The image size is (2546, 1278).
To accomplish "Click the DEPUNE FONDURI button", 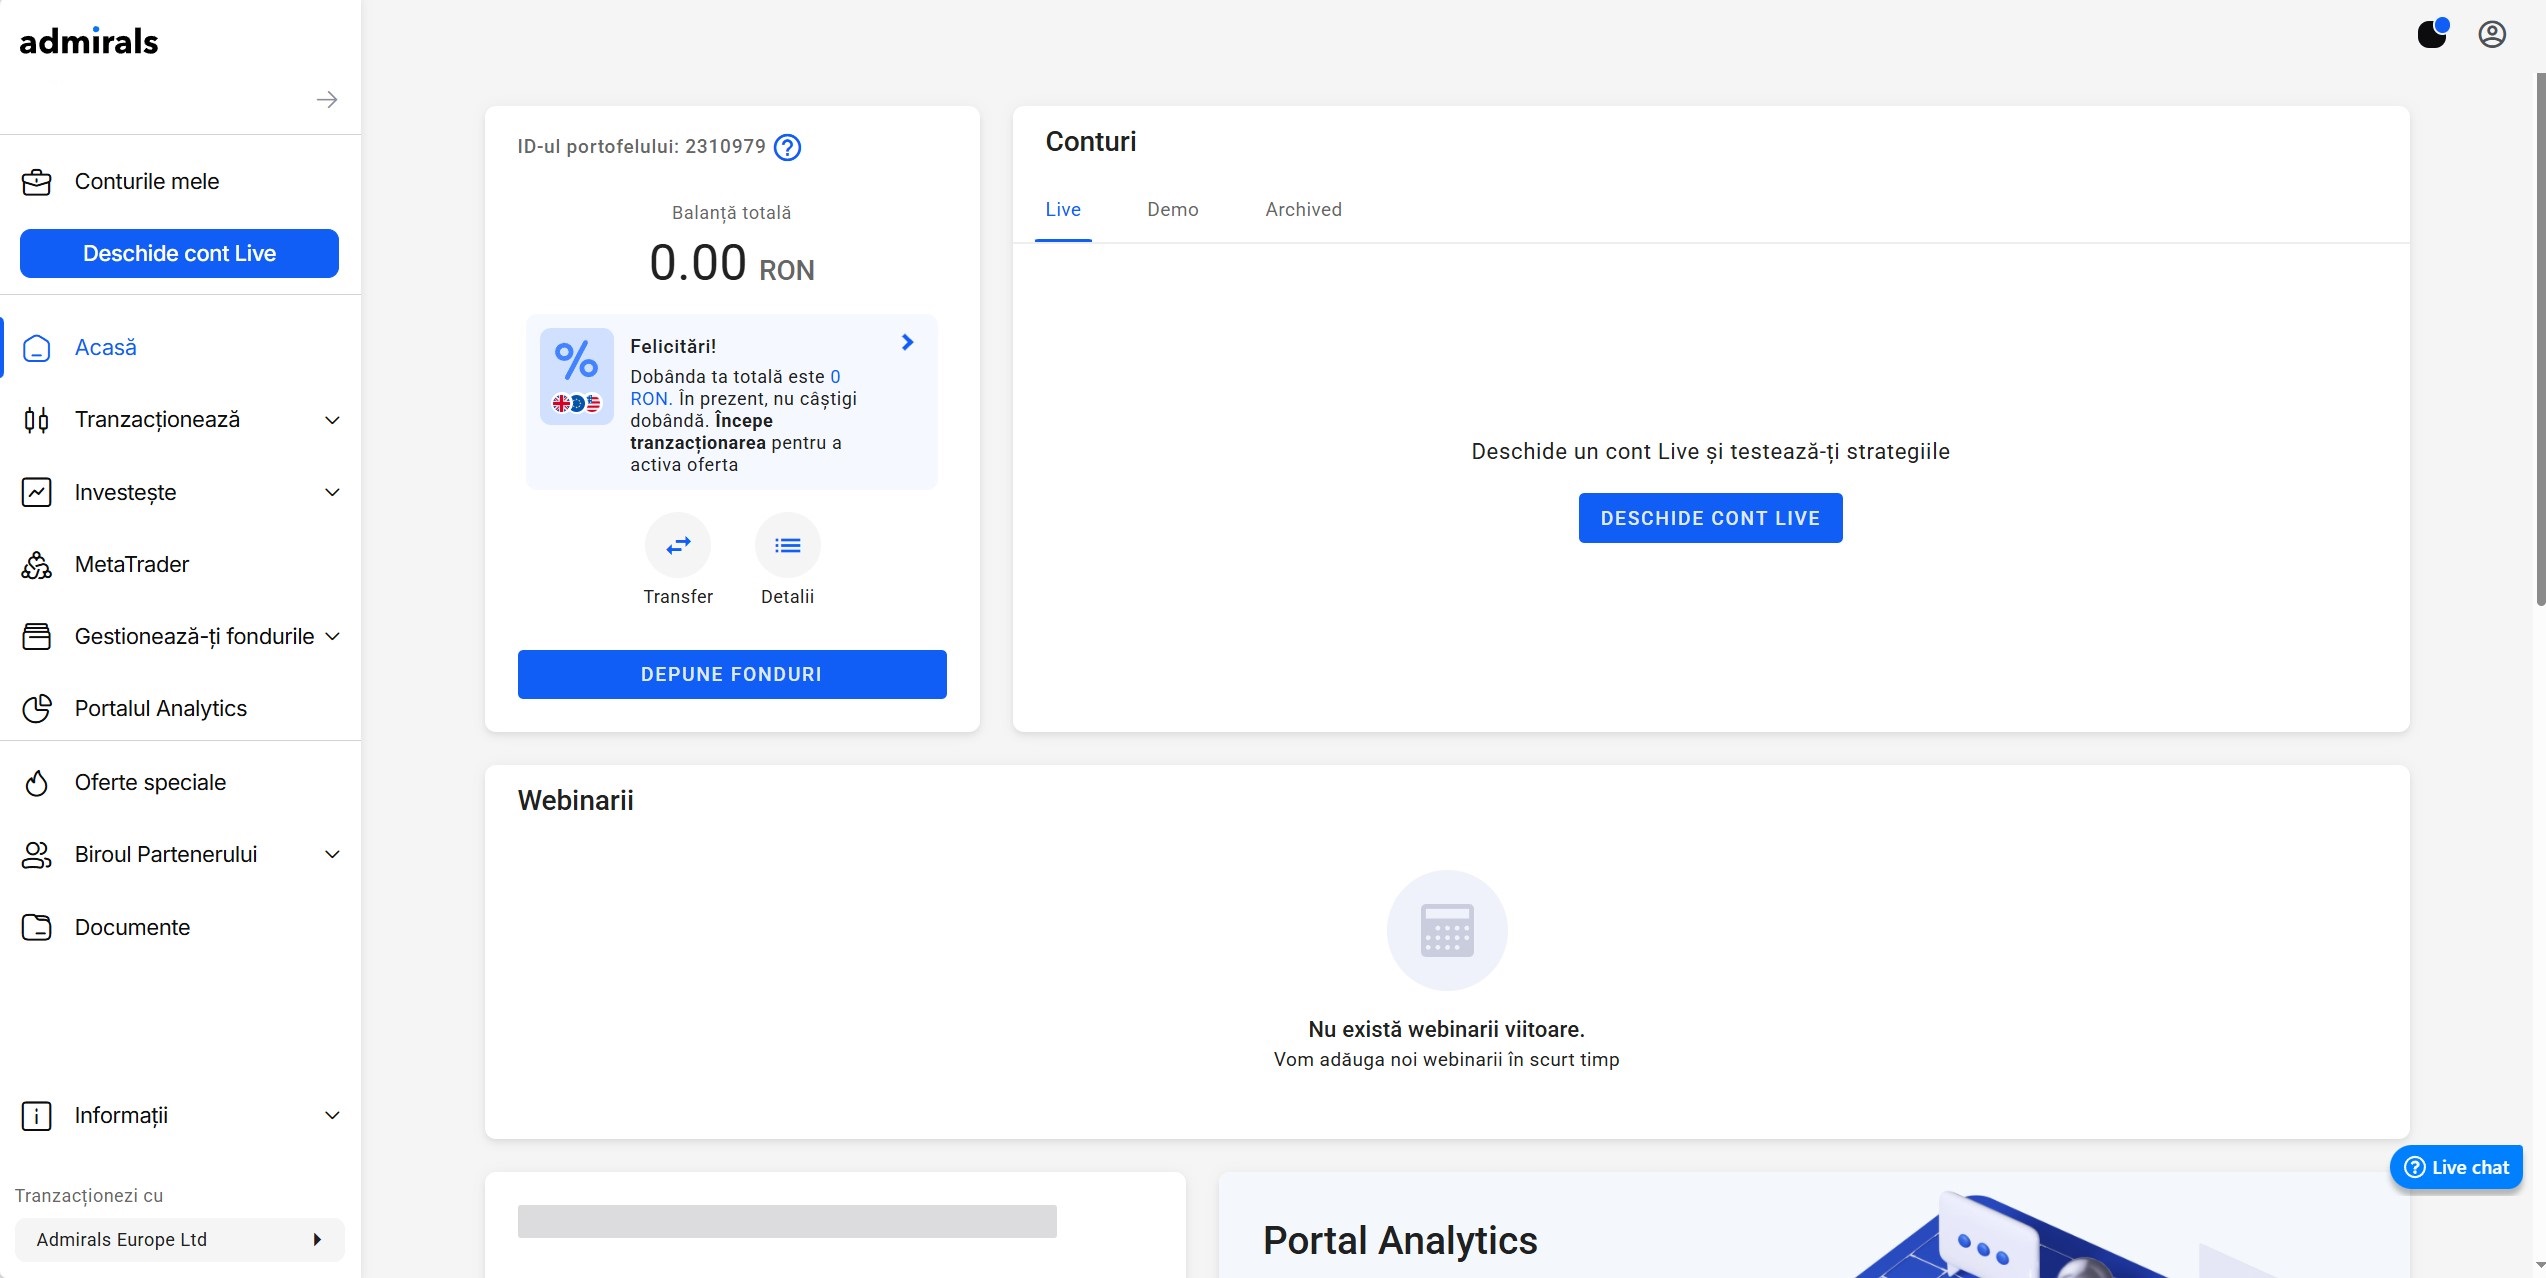I will click(732, 675).
